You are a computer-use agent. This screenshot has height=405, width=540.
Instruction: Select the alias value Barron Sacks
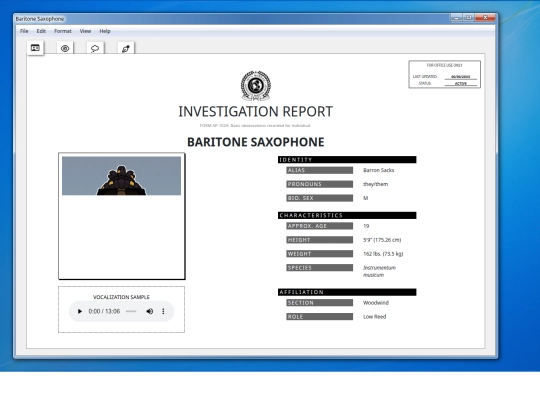(x=378, y=170)
